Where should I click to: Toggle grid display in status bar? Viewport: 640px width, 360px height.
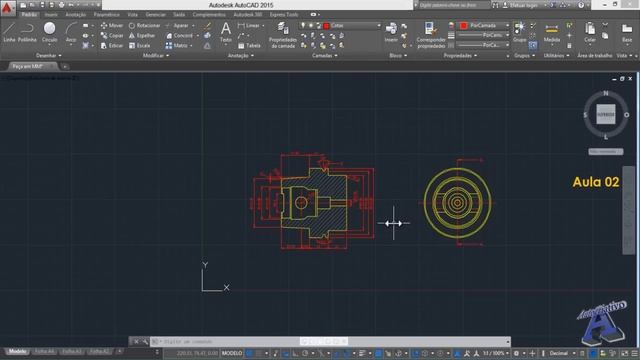pos(249,353)
